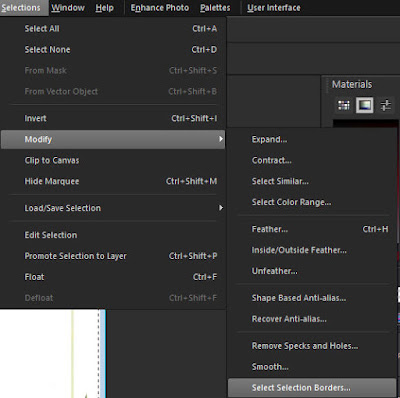Select the Rainbow view in the Materials palette
The height and width of the screenshot is (398, 400).
click(364, 105)
